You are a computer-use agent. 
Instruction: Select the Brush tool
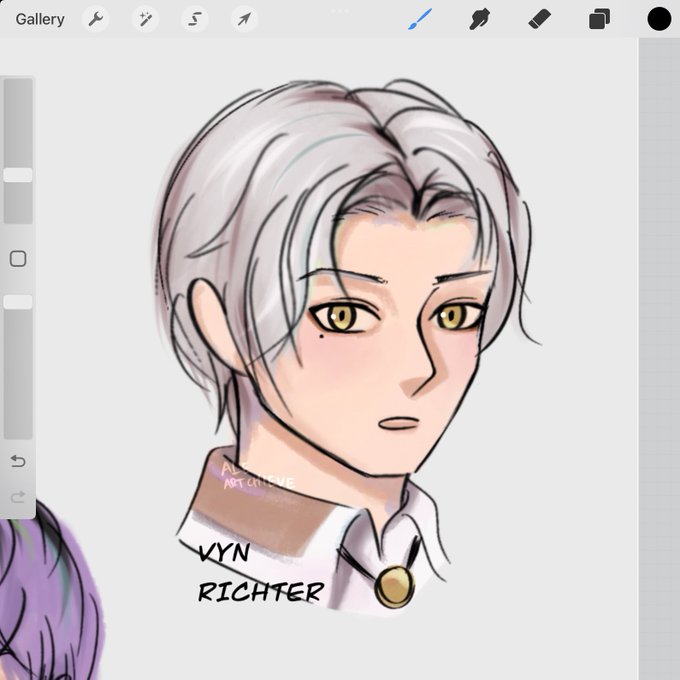tap(420, 19)
